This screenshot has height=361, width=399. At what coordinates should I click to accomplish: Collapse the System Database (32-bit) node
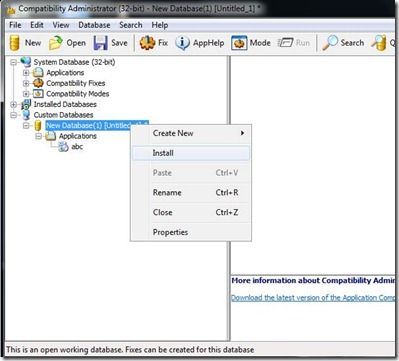pos(13,62)
